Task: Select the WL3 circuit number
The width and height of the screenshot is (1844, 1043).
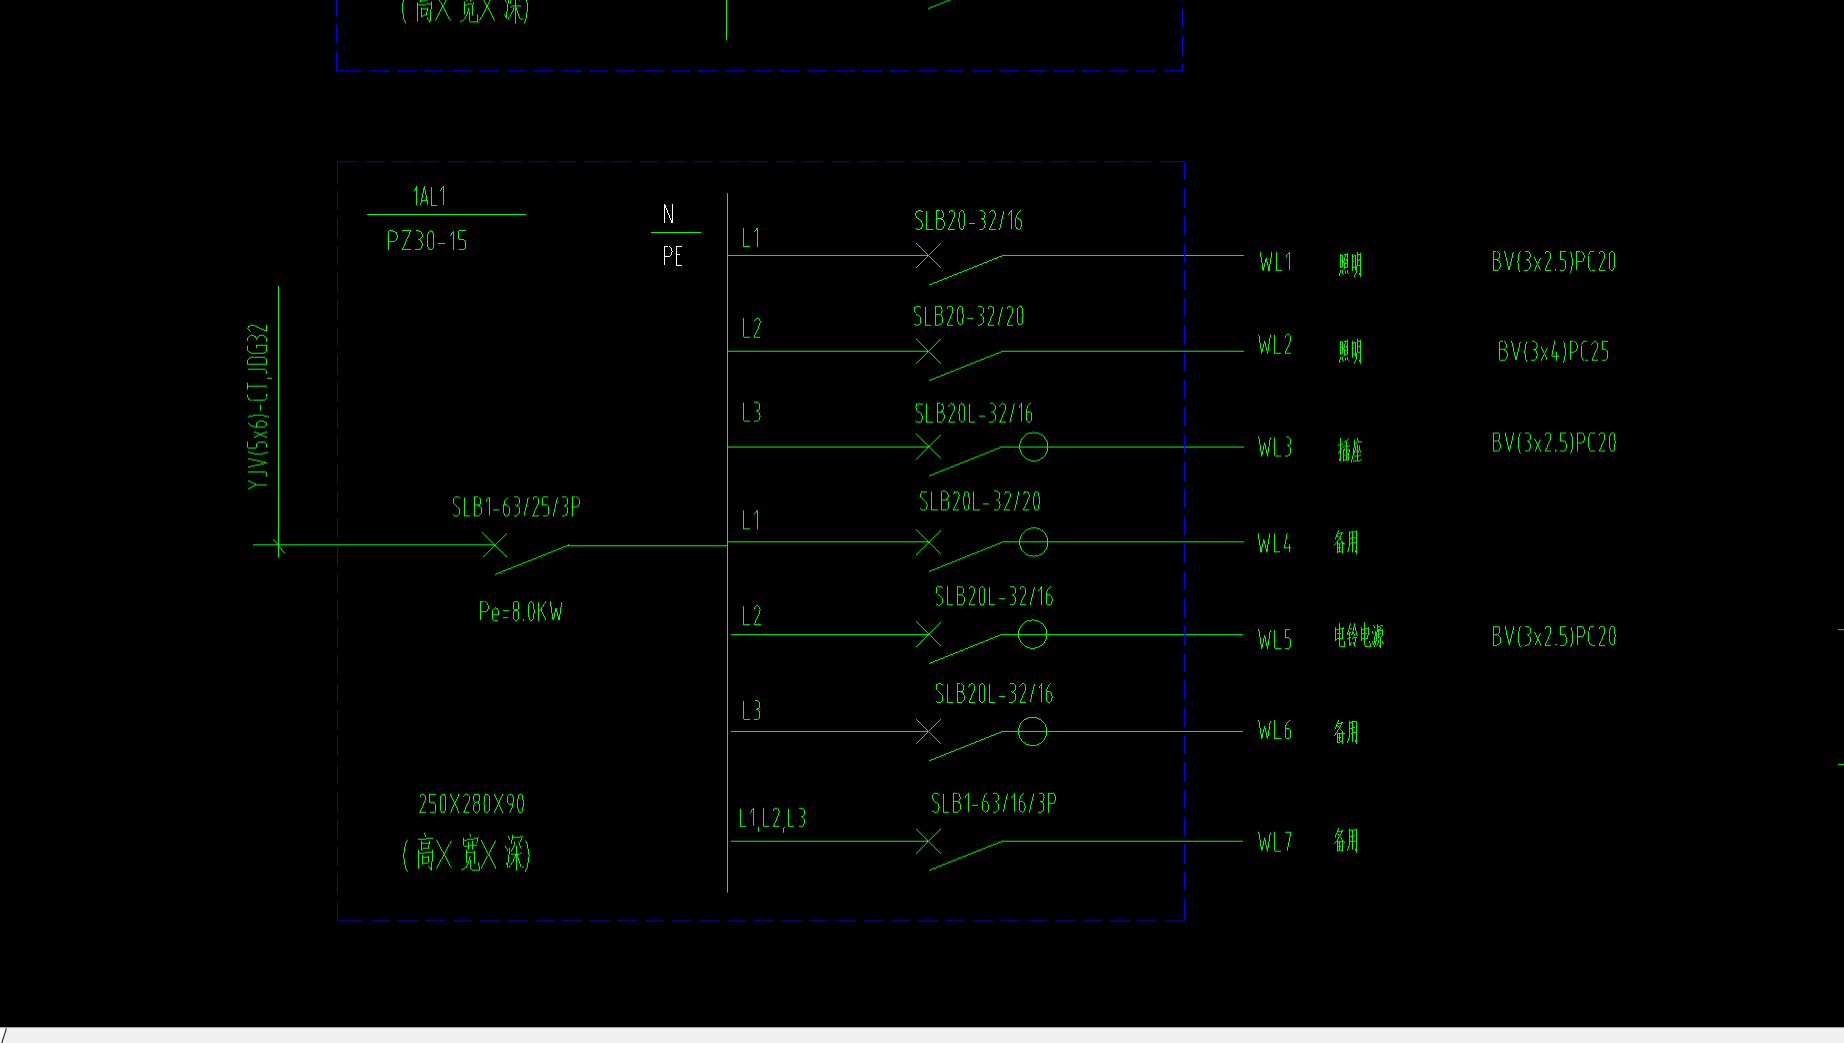Action: click(x=1275, y=447)
